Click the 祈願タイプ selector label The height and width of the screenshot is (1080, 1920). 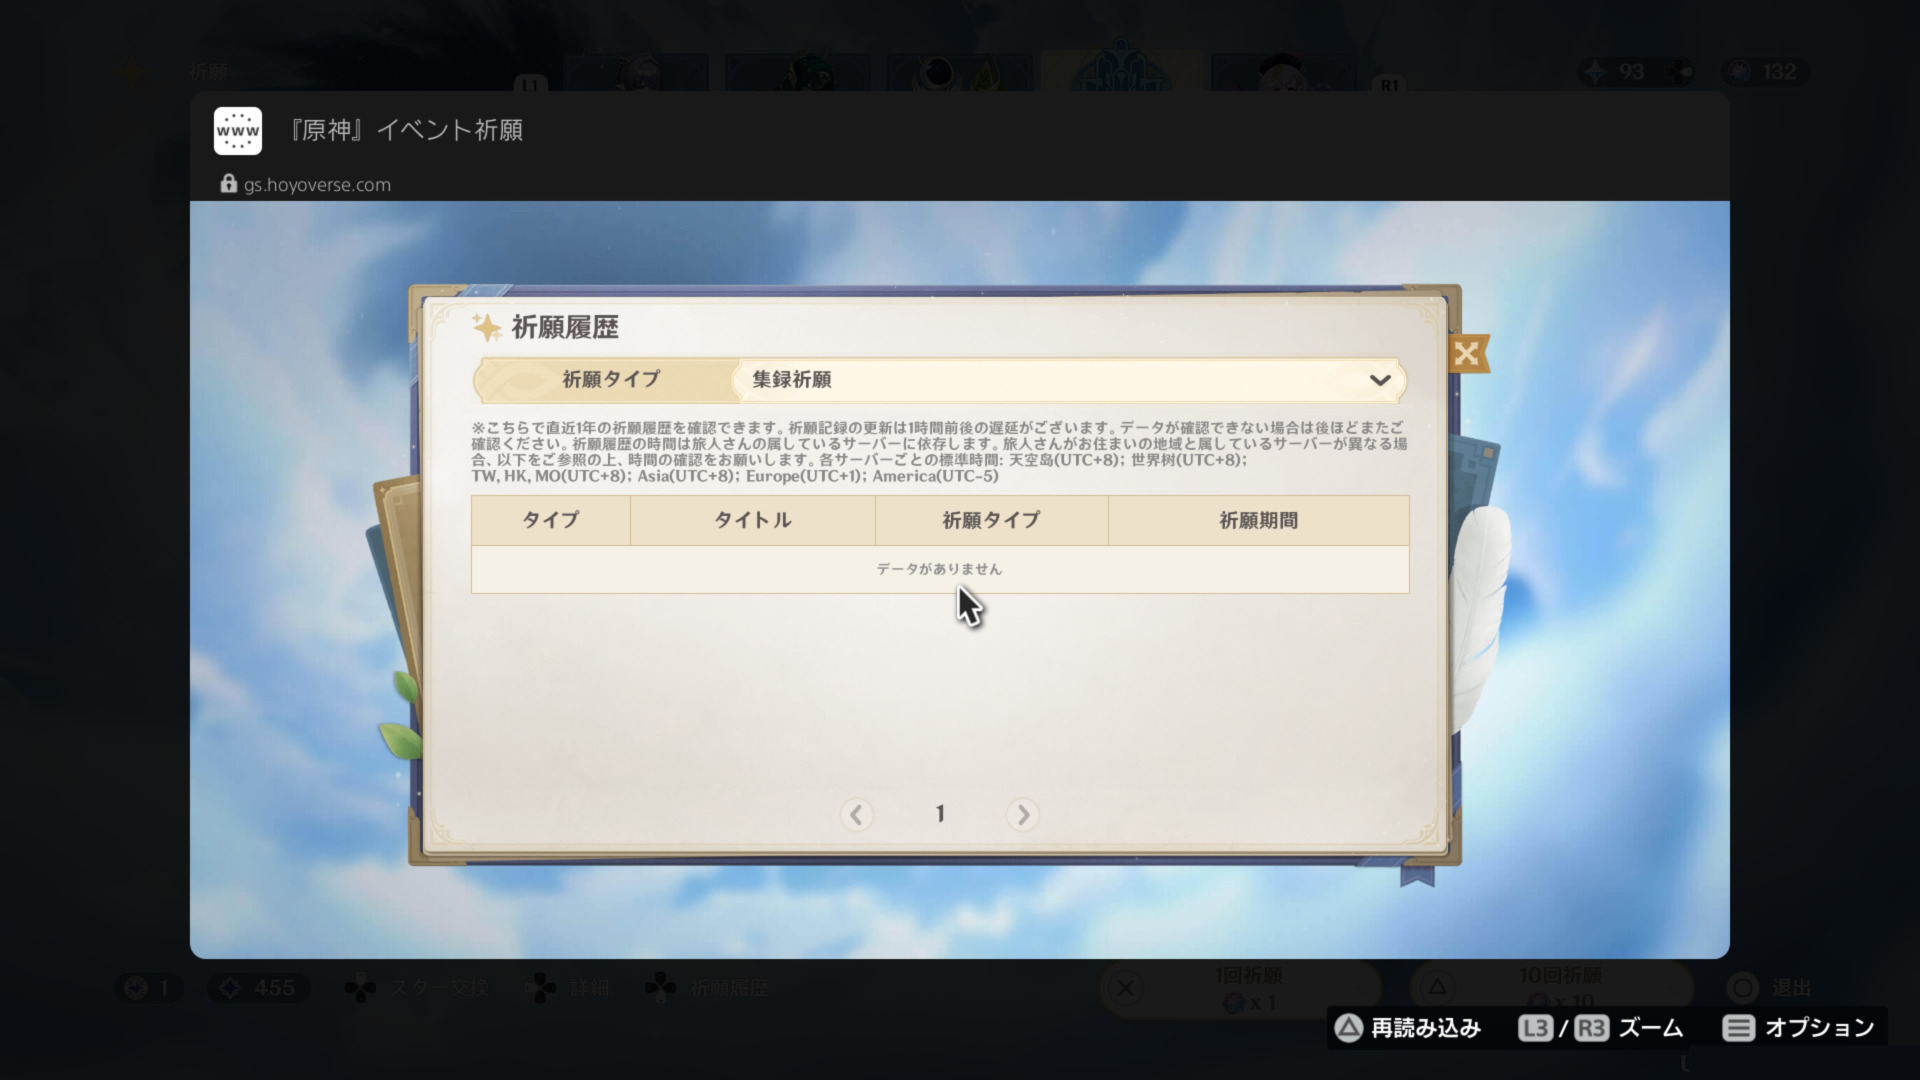click(610, 380)
